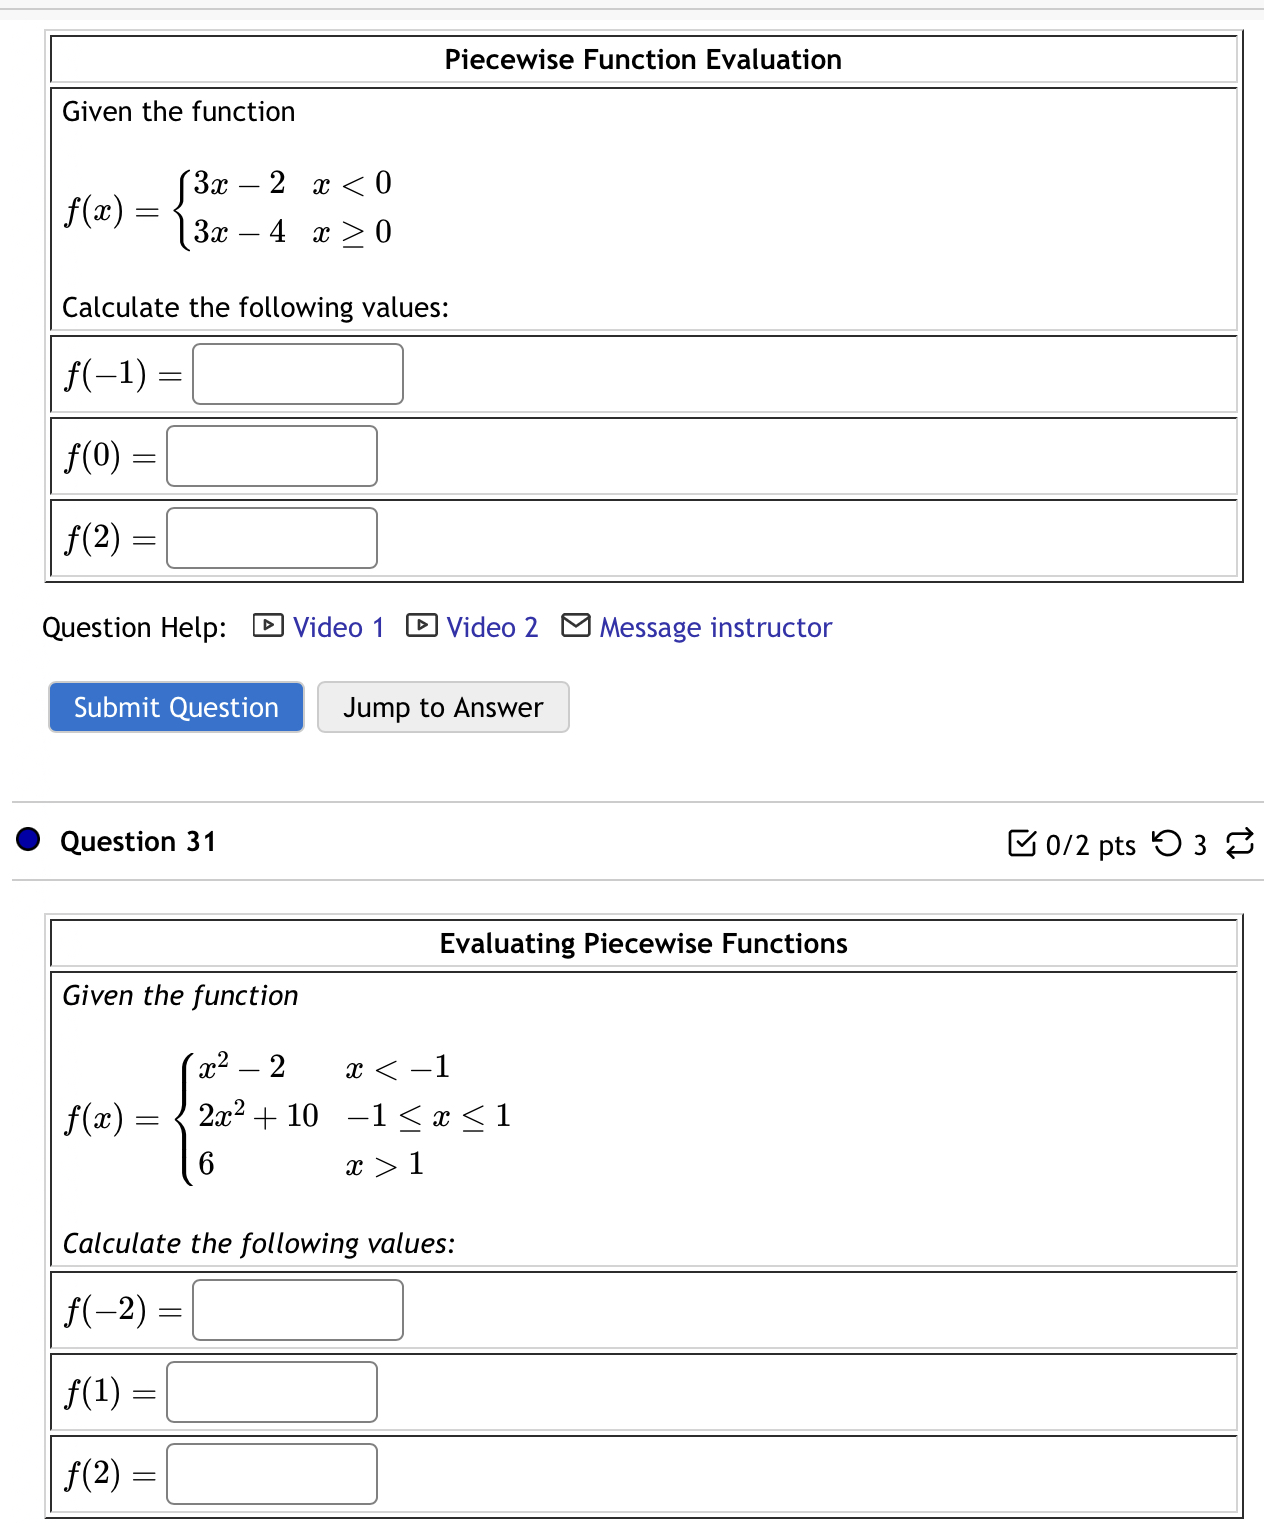Click the 0/2 pts score indicator
Viewport: 1264px width, 1524px height.
pyautogui.click(x=1090, y=845)
